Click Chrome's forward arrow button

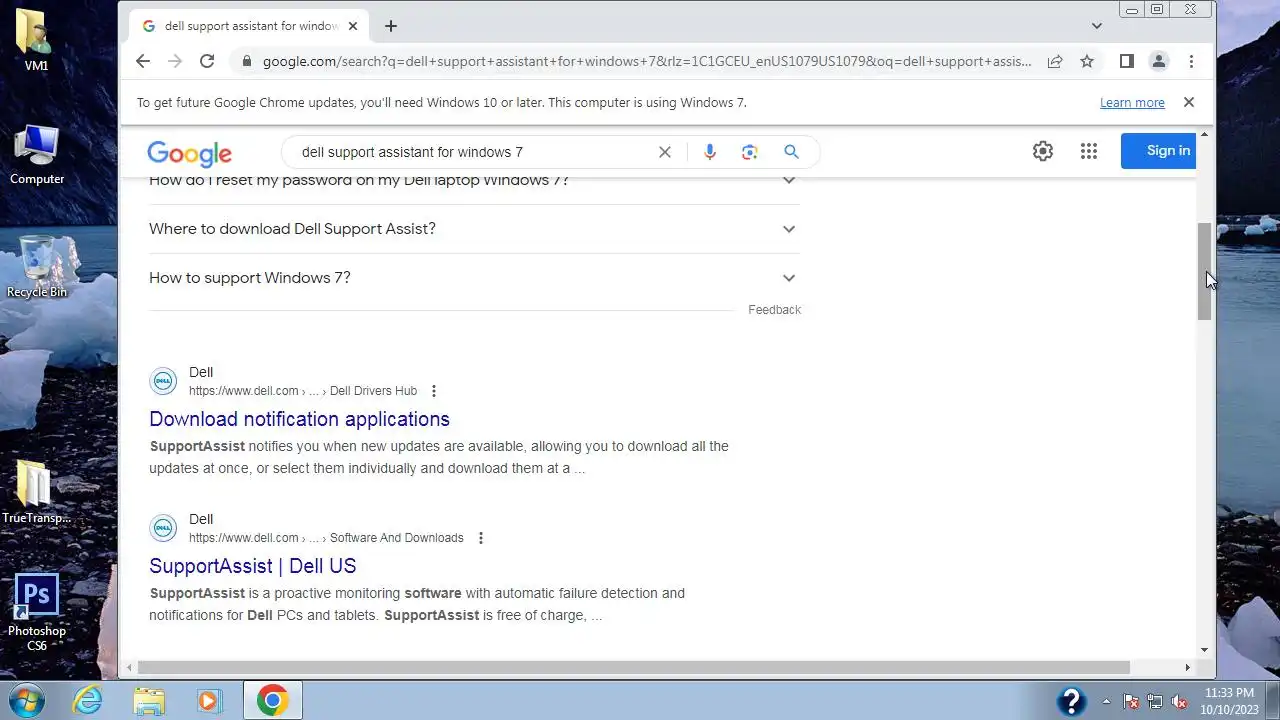coord(175,61)
